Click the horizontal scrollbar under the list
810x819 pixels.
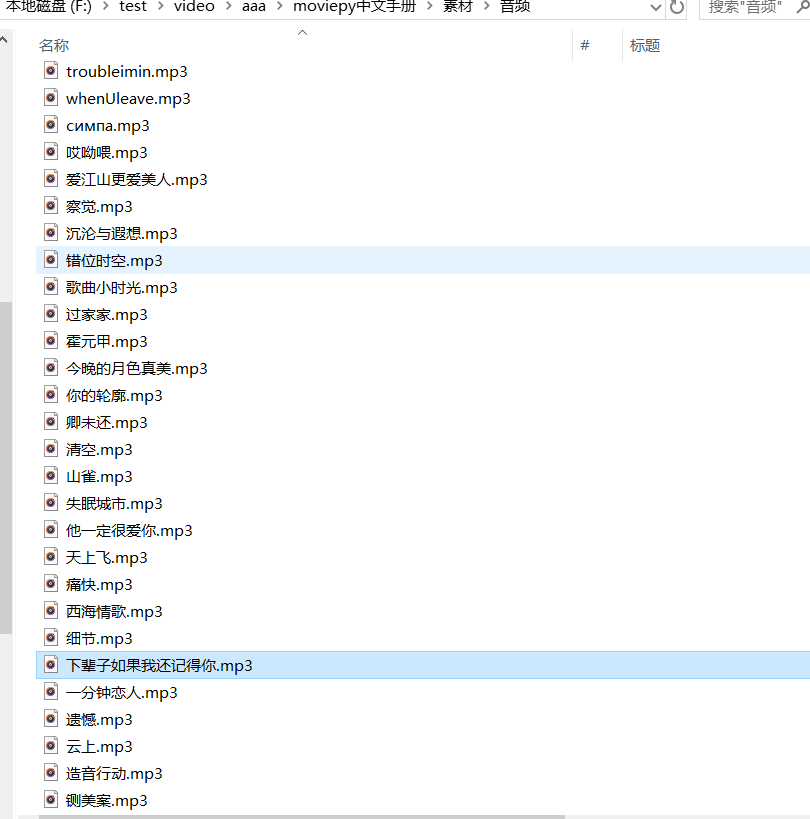pos(302,816)
